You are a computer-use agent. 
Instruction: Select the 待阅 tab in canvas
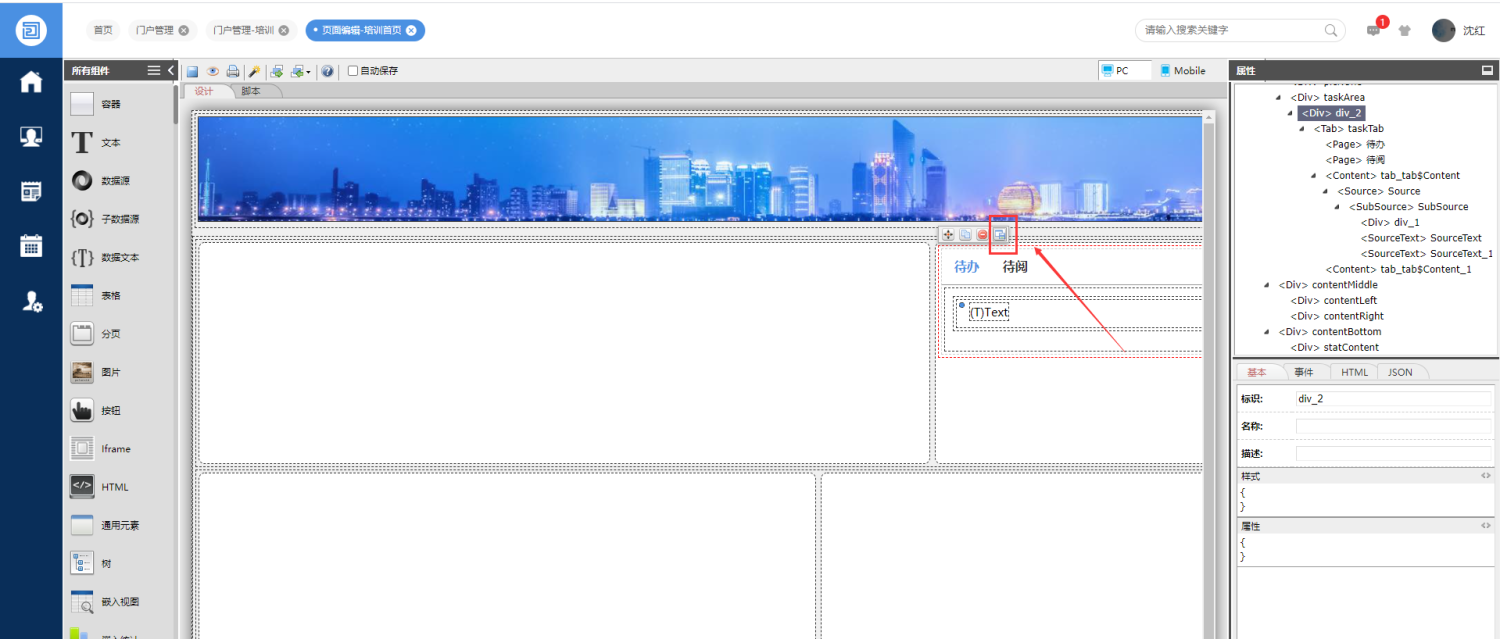[1015, 267]
